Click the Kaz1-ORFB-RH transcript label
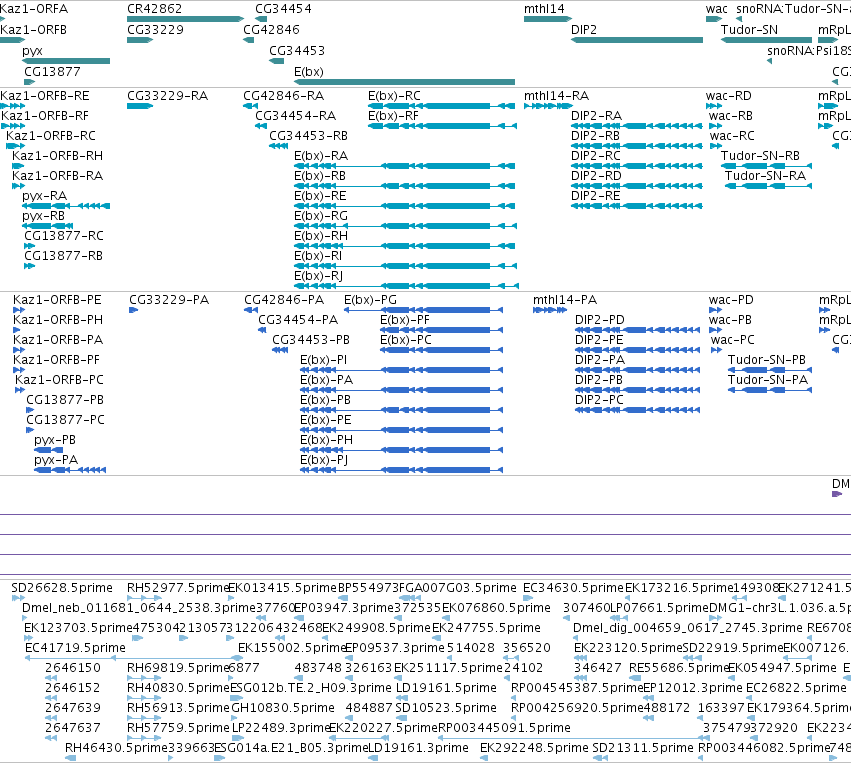The height and width of the screenshot is (763, 851). coord(58,156)
